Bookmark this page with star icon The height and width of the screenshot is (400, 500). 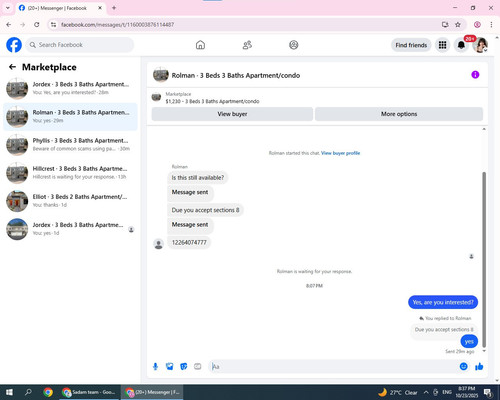click(458, 25)
